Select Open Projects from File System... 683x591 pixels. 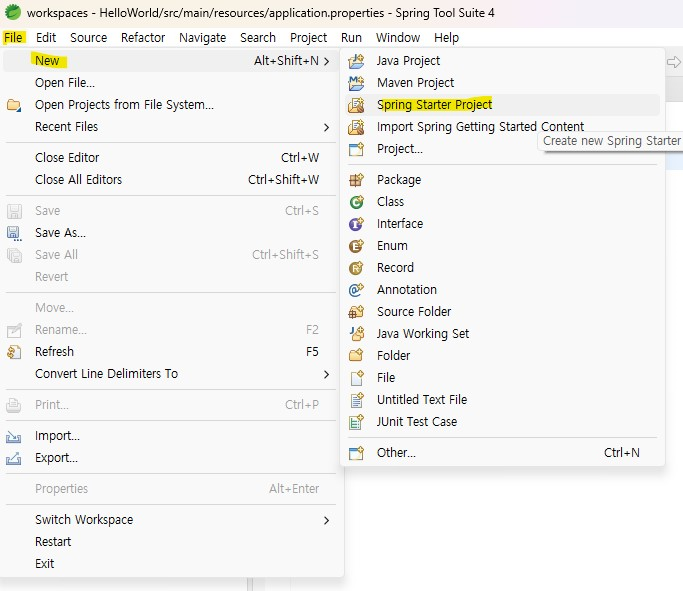click(125, 105)
